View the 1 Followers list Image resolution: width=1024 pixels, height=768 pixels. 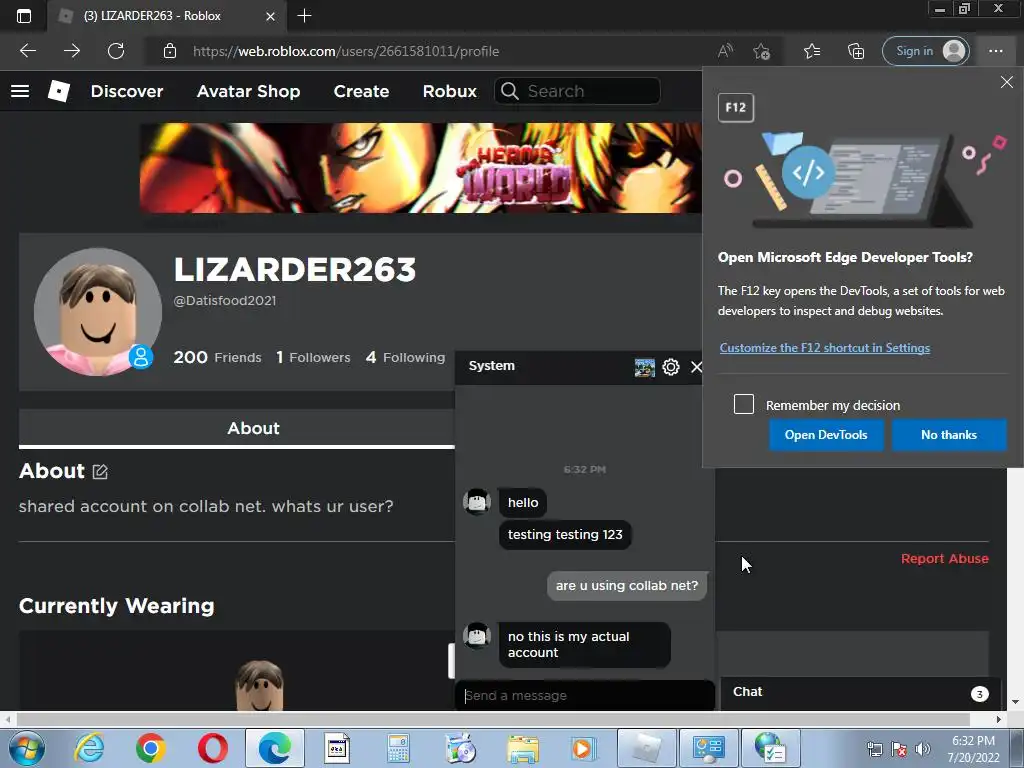pos(313,357)
